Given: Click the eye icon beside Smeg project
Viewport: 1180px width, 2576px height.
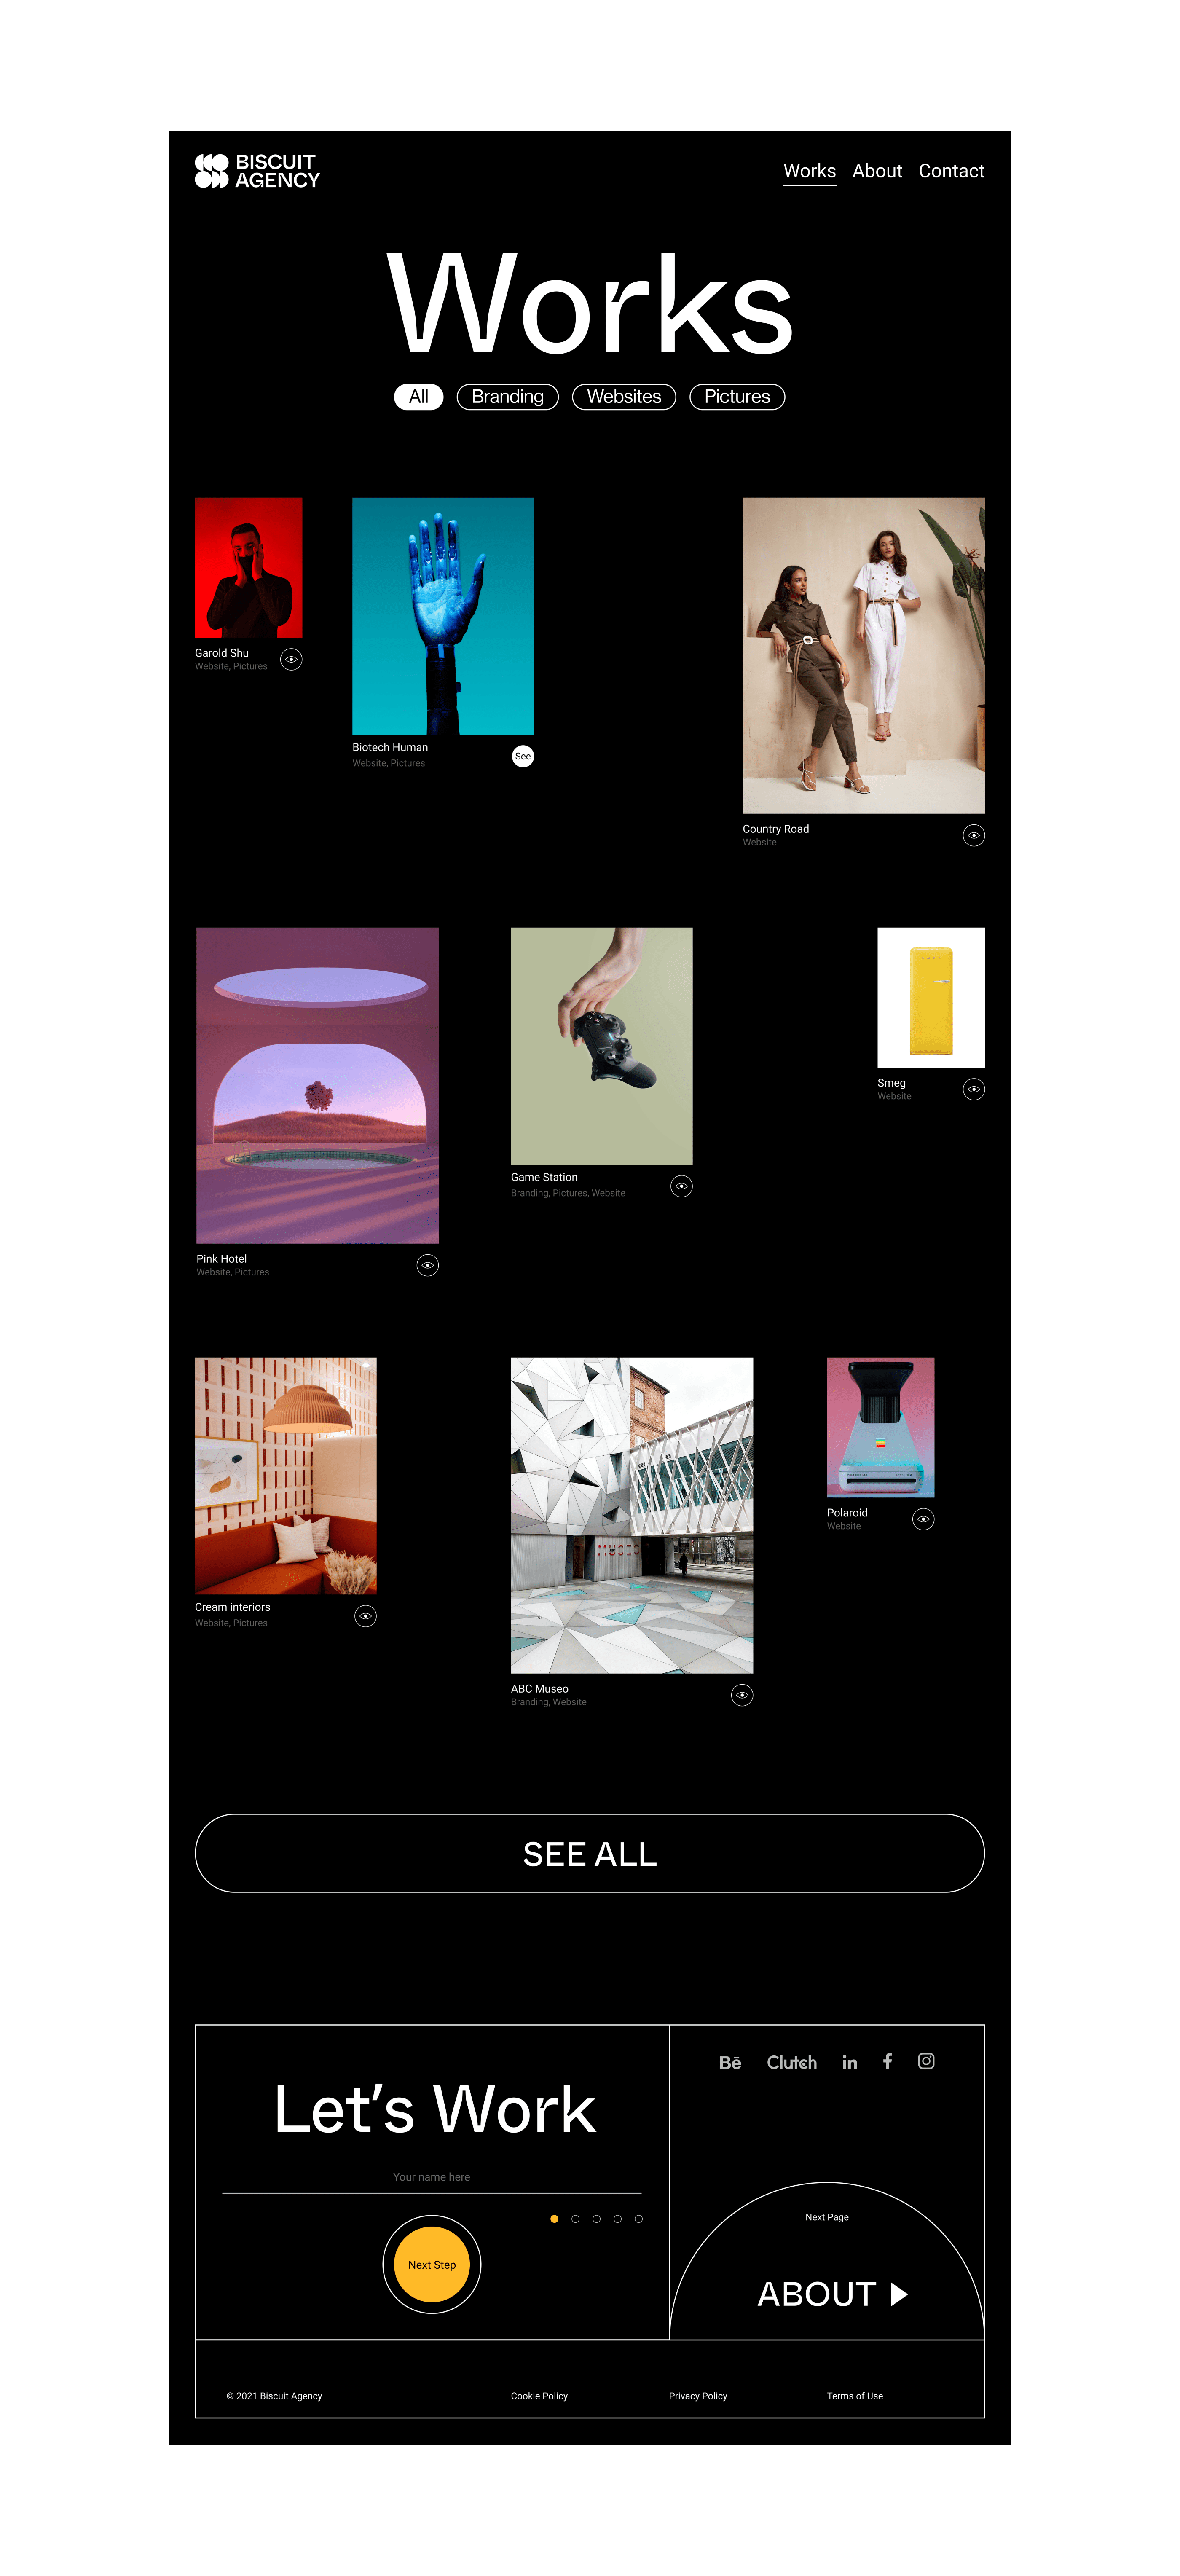Looking at the screenshot, I should [x=974, y=1089].
